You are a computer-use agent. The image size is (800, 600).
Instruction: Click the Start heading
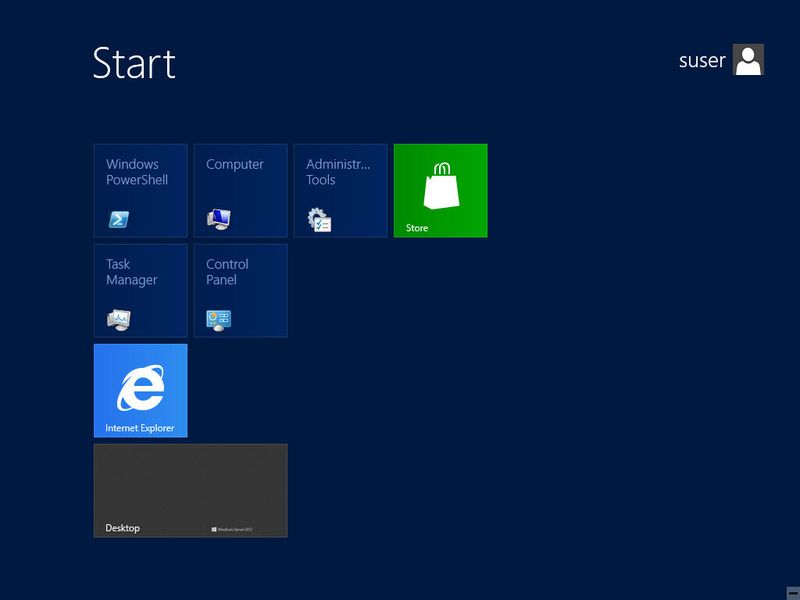tap(134, 64)
